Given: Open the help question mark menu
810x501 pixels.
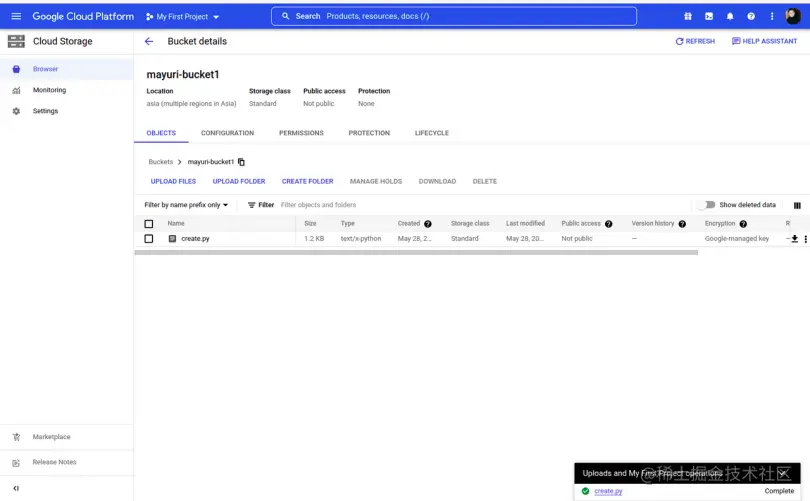Looking at the screenshot, I should click(751, 17).
